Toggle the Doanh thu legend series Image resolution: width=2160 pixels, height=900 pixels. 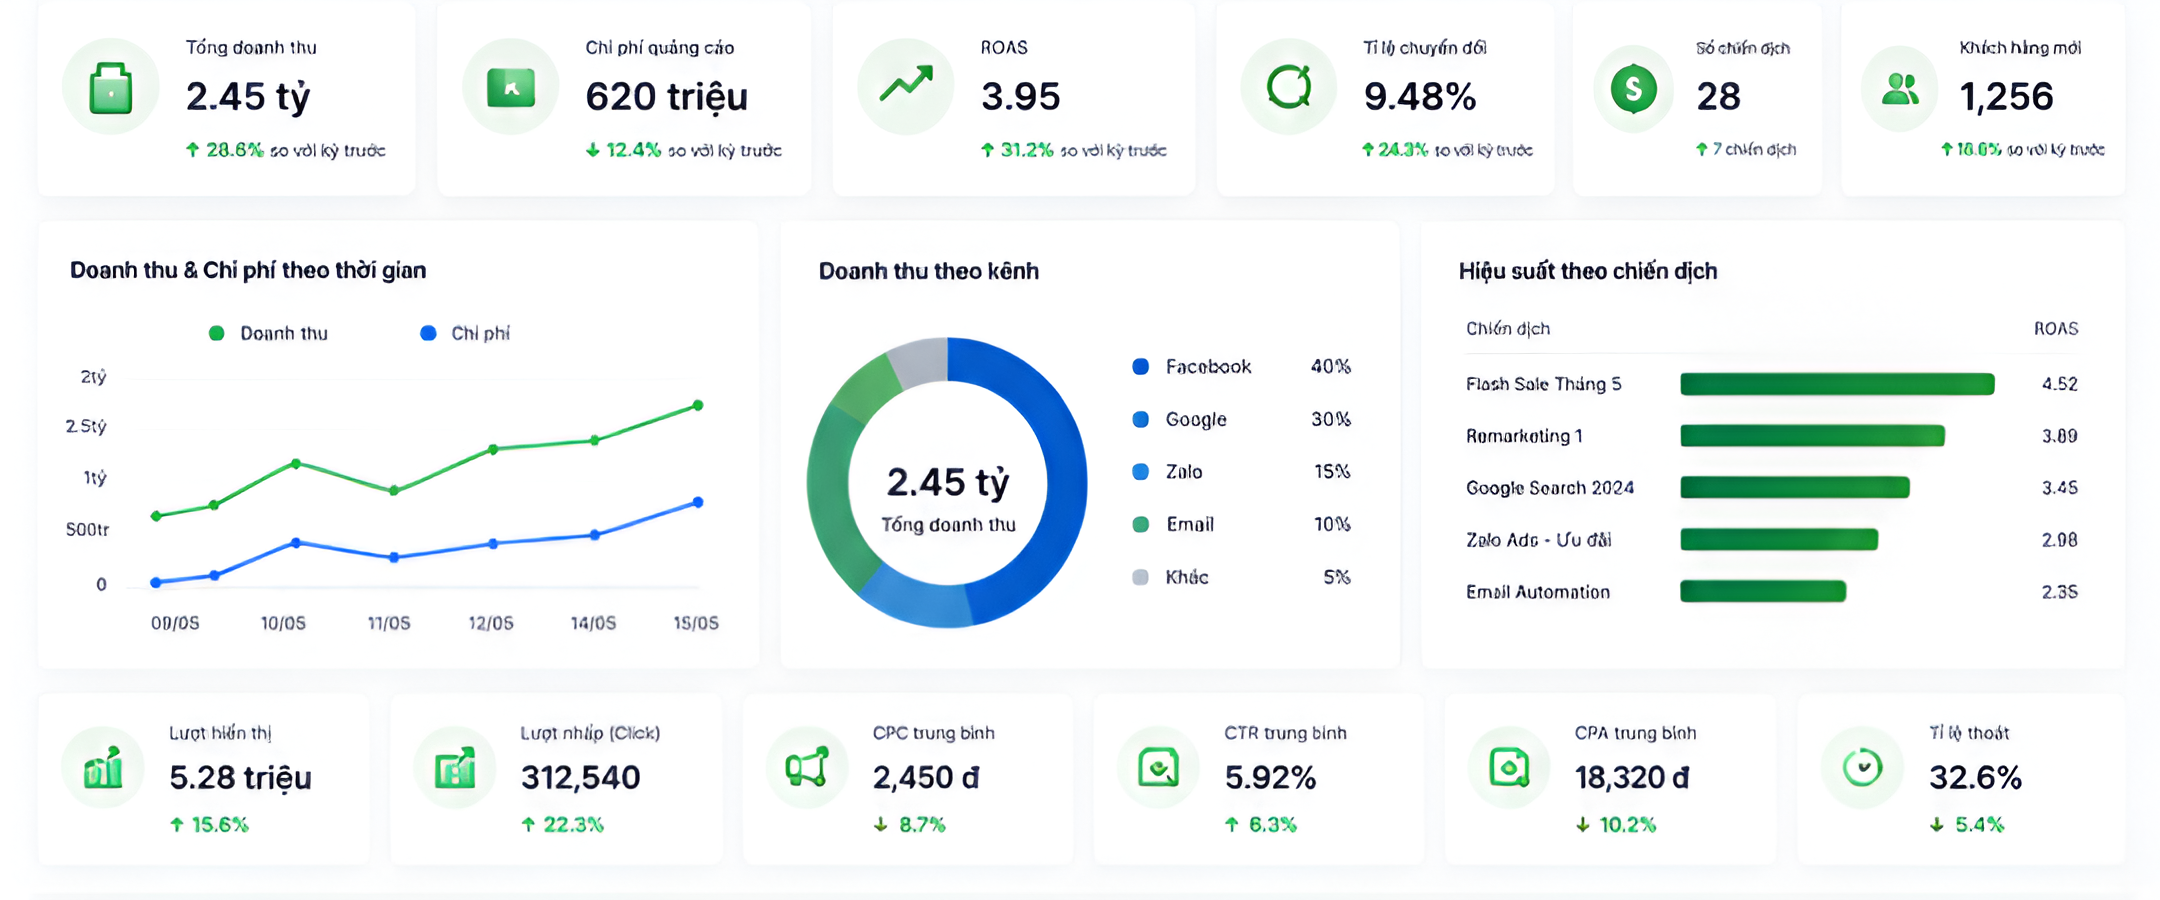[268, 333]
